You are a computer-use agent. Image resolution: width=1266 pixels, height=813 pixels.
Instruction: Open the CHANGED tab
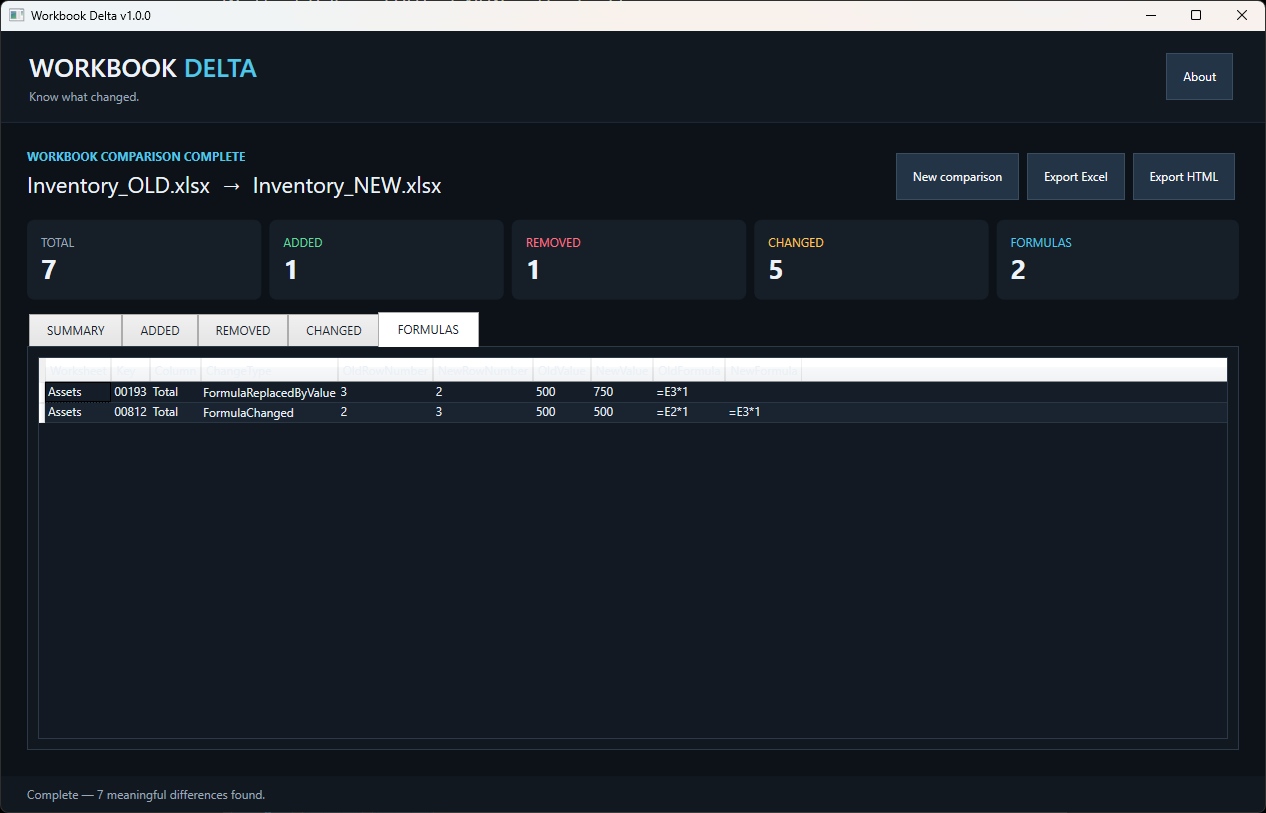tap(334, 331)
